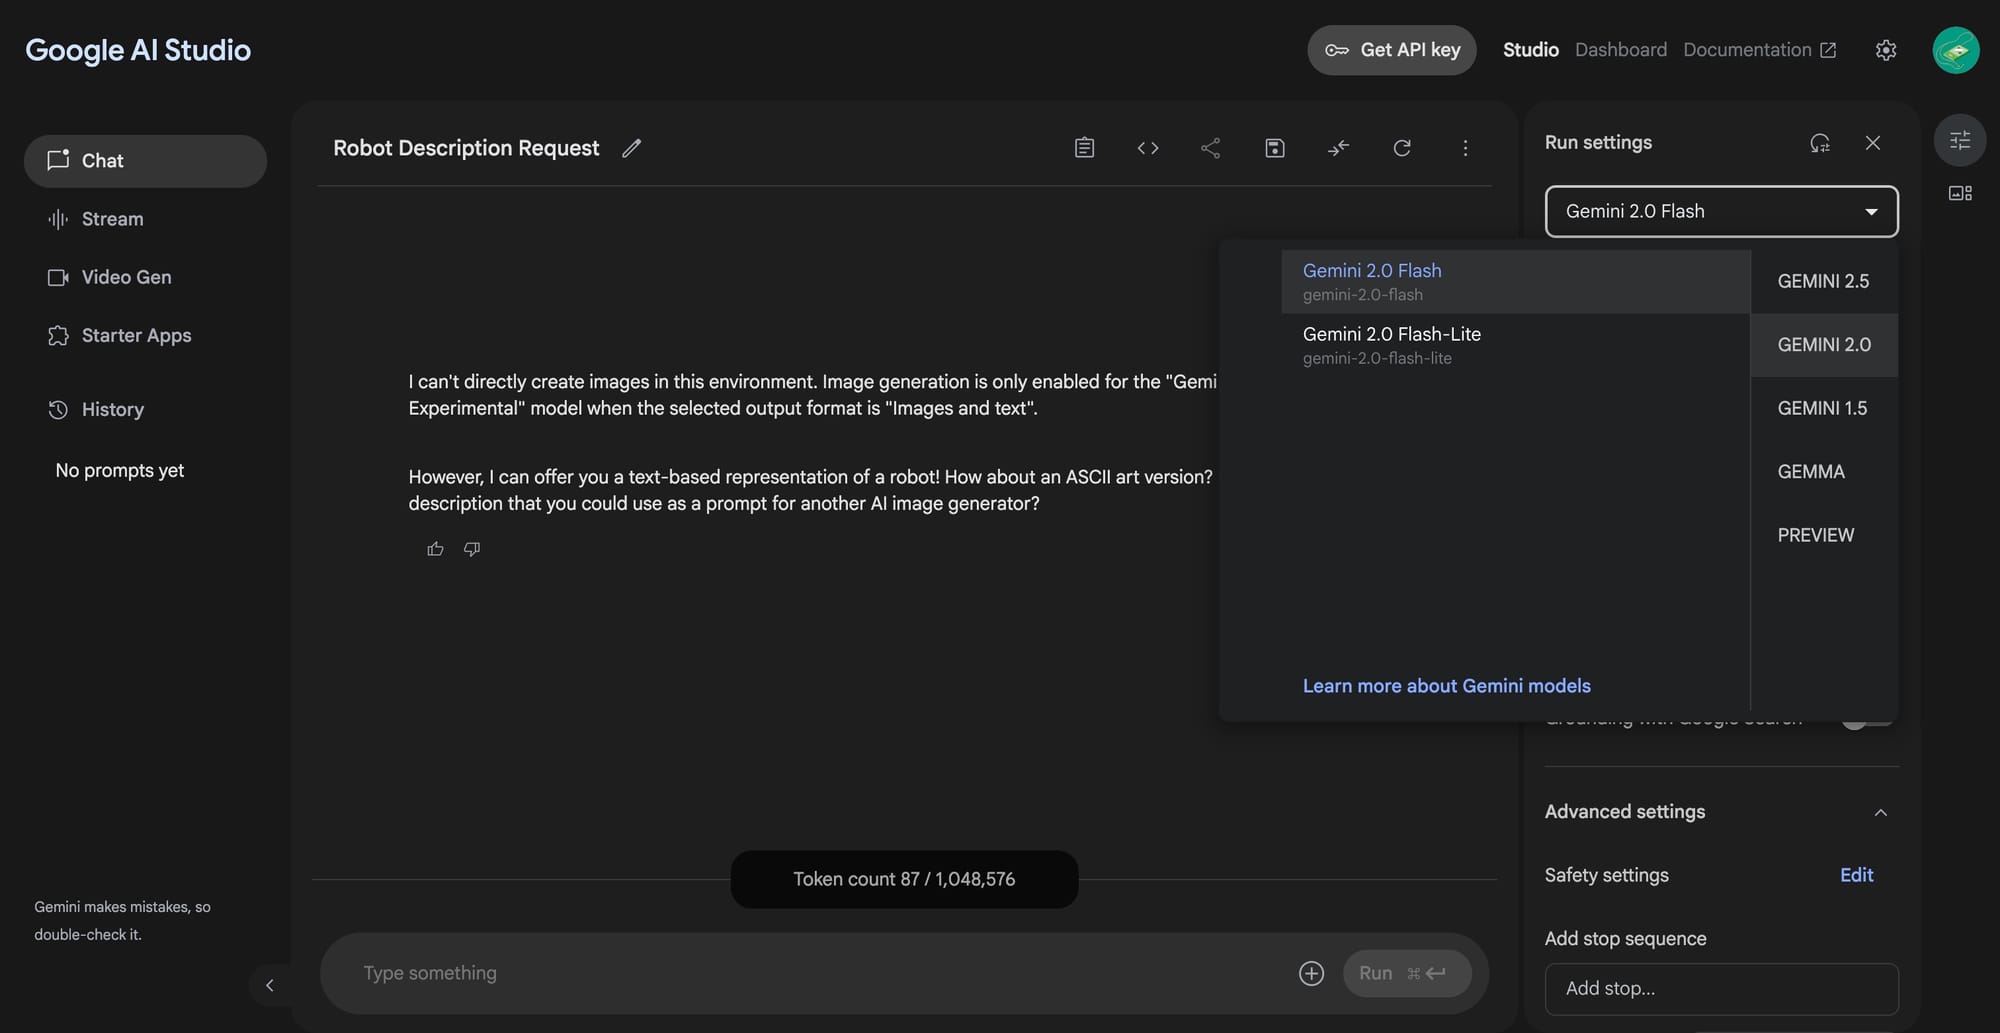The image size is (2000, 1033).
Task: Select Gemini 2.0 Flash model option
Action: pos(1516,282)
